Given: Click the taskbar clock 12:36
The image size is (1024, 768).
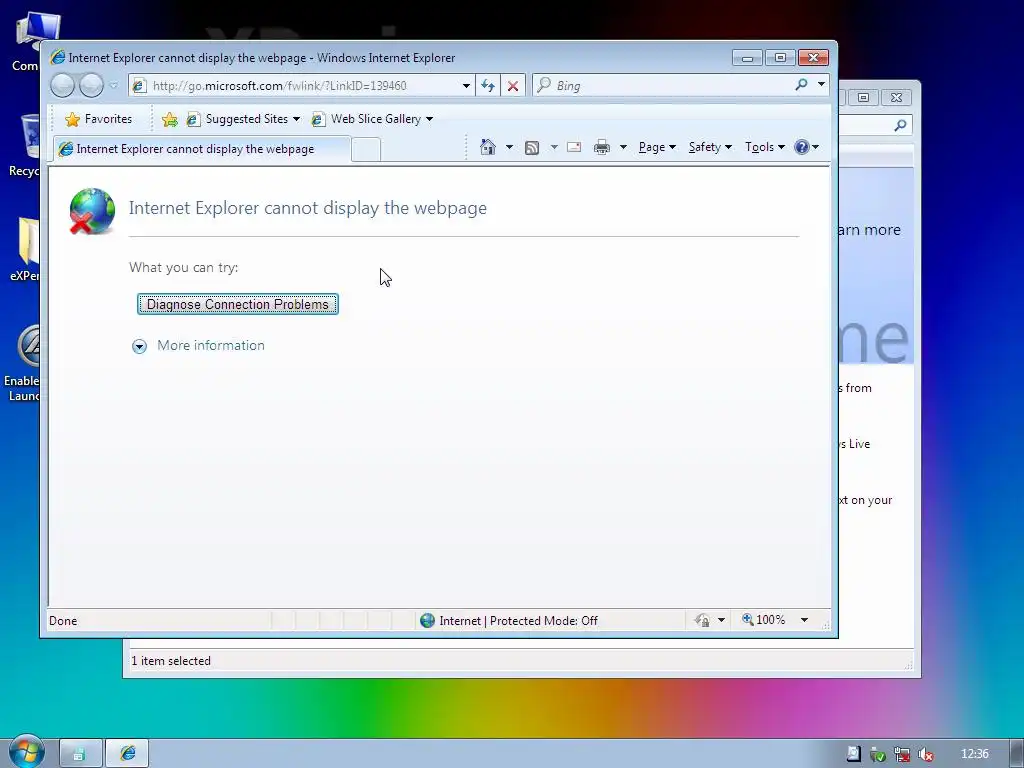Looking at the screenshot, I should [x=974, y=754].
